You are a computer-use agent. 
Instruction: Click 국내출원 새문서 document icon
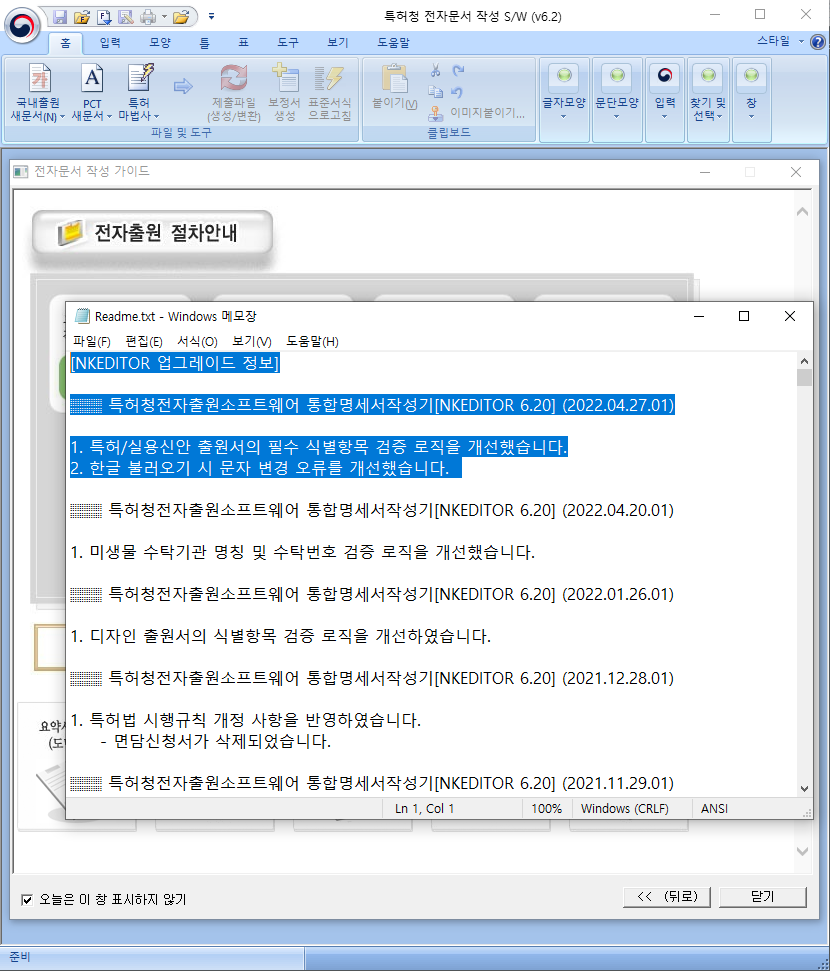tap(40, 79)
